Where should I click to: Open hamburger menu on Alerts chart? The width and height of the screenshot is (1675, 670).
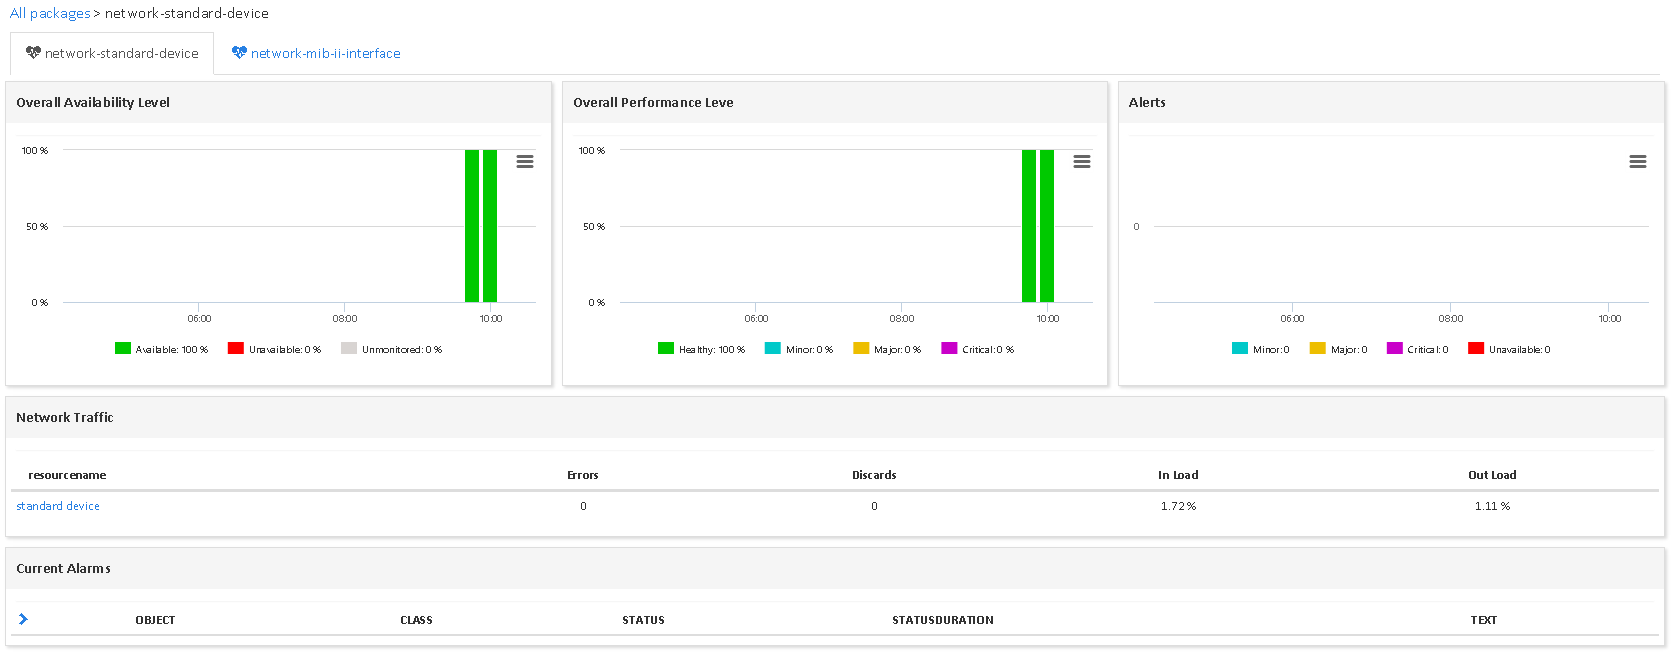(1637, 162)
